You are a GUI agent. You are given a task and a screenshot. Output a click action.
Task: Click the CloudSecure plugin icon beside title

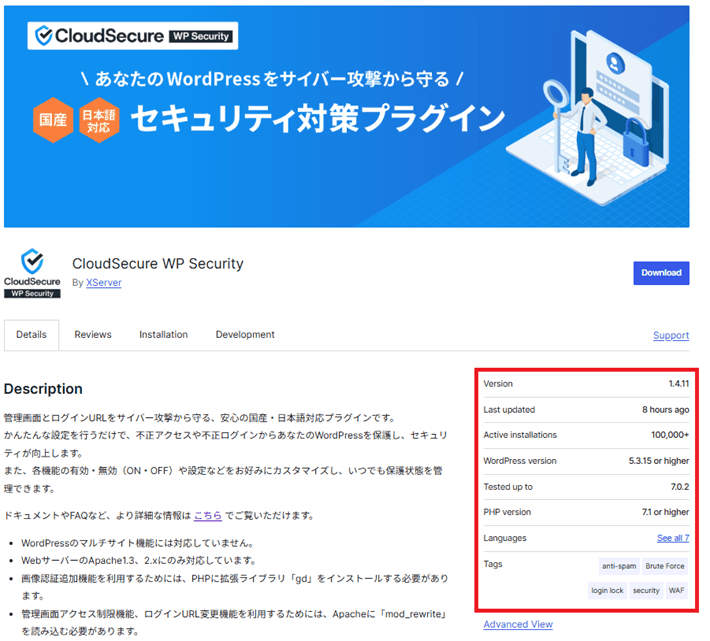click(32, 273)
